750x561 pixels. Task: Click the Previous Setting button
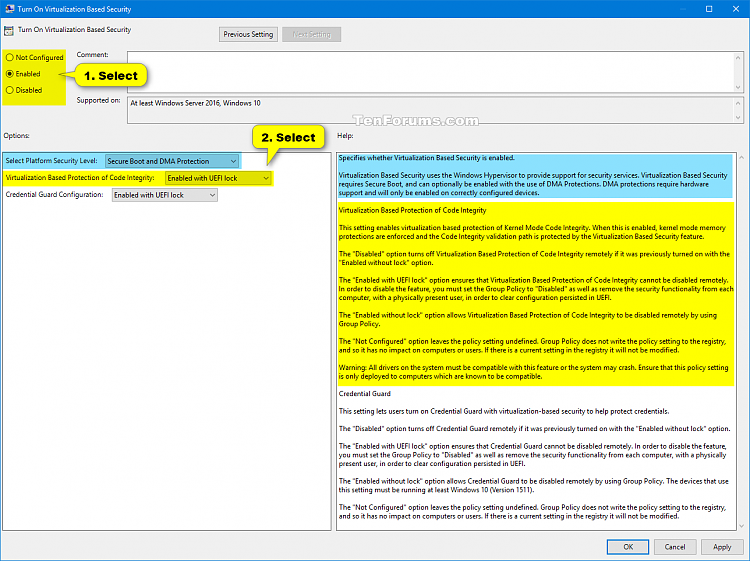coord(248,34)
